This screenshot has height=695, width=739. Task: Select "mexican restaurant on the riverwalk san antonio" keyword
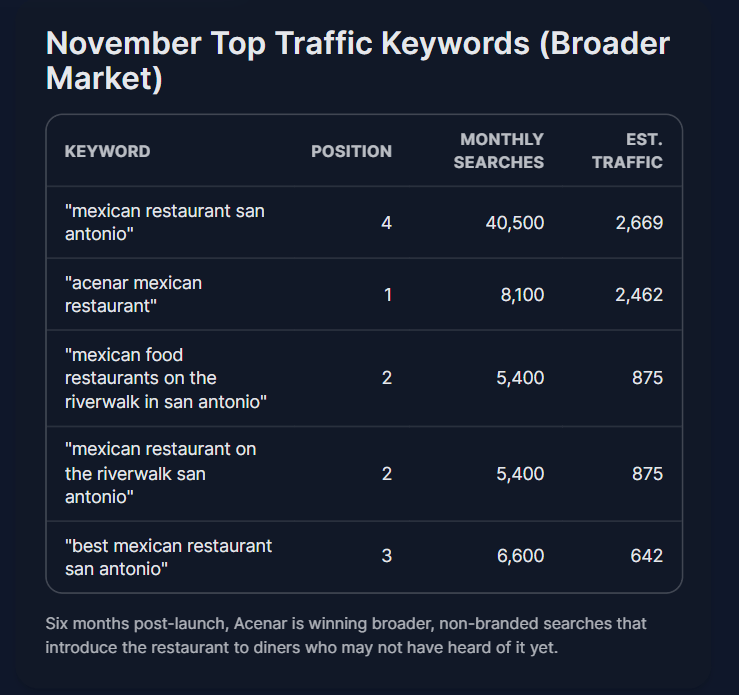click(x=160, y=473)
